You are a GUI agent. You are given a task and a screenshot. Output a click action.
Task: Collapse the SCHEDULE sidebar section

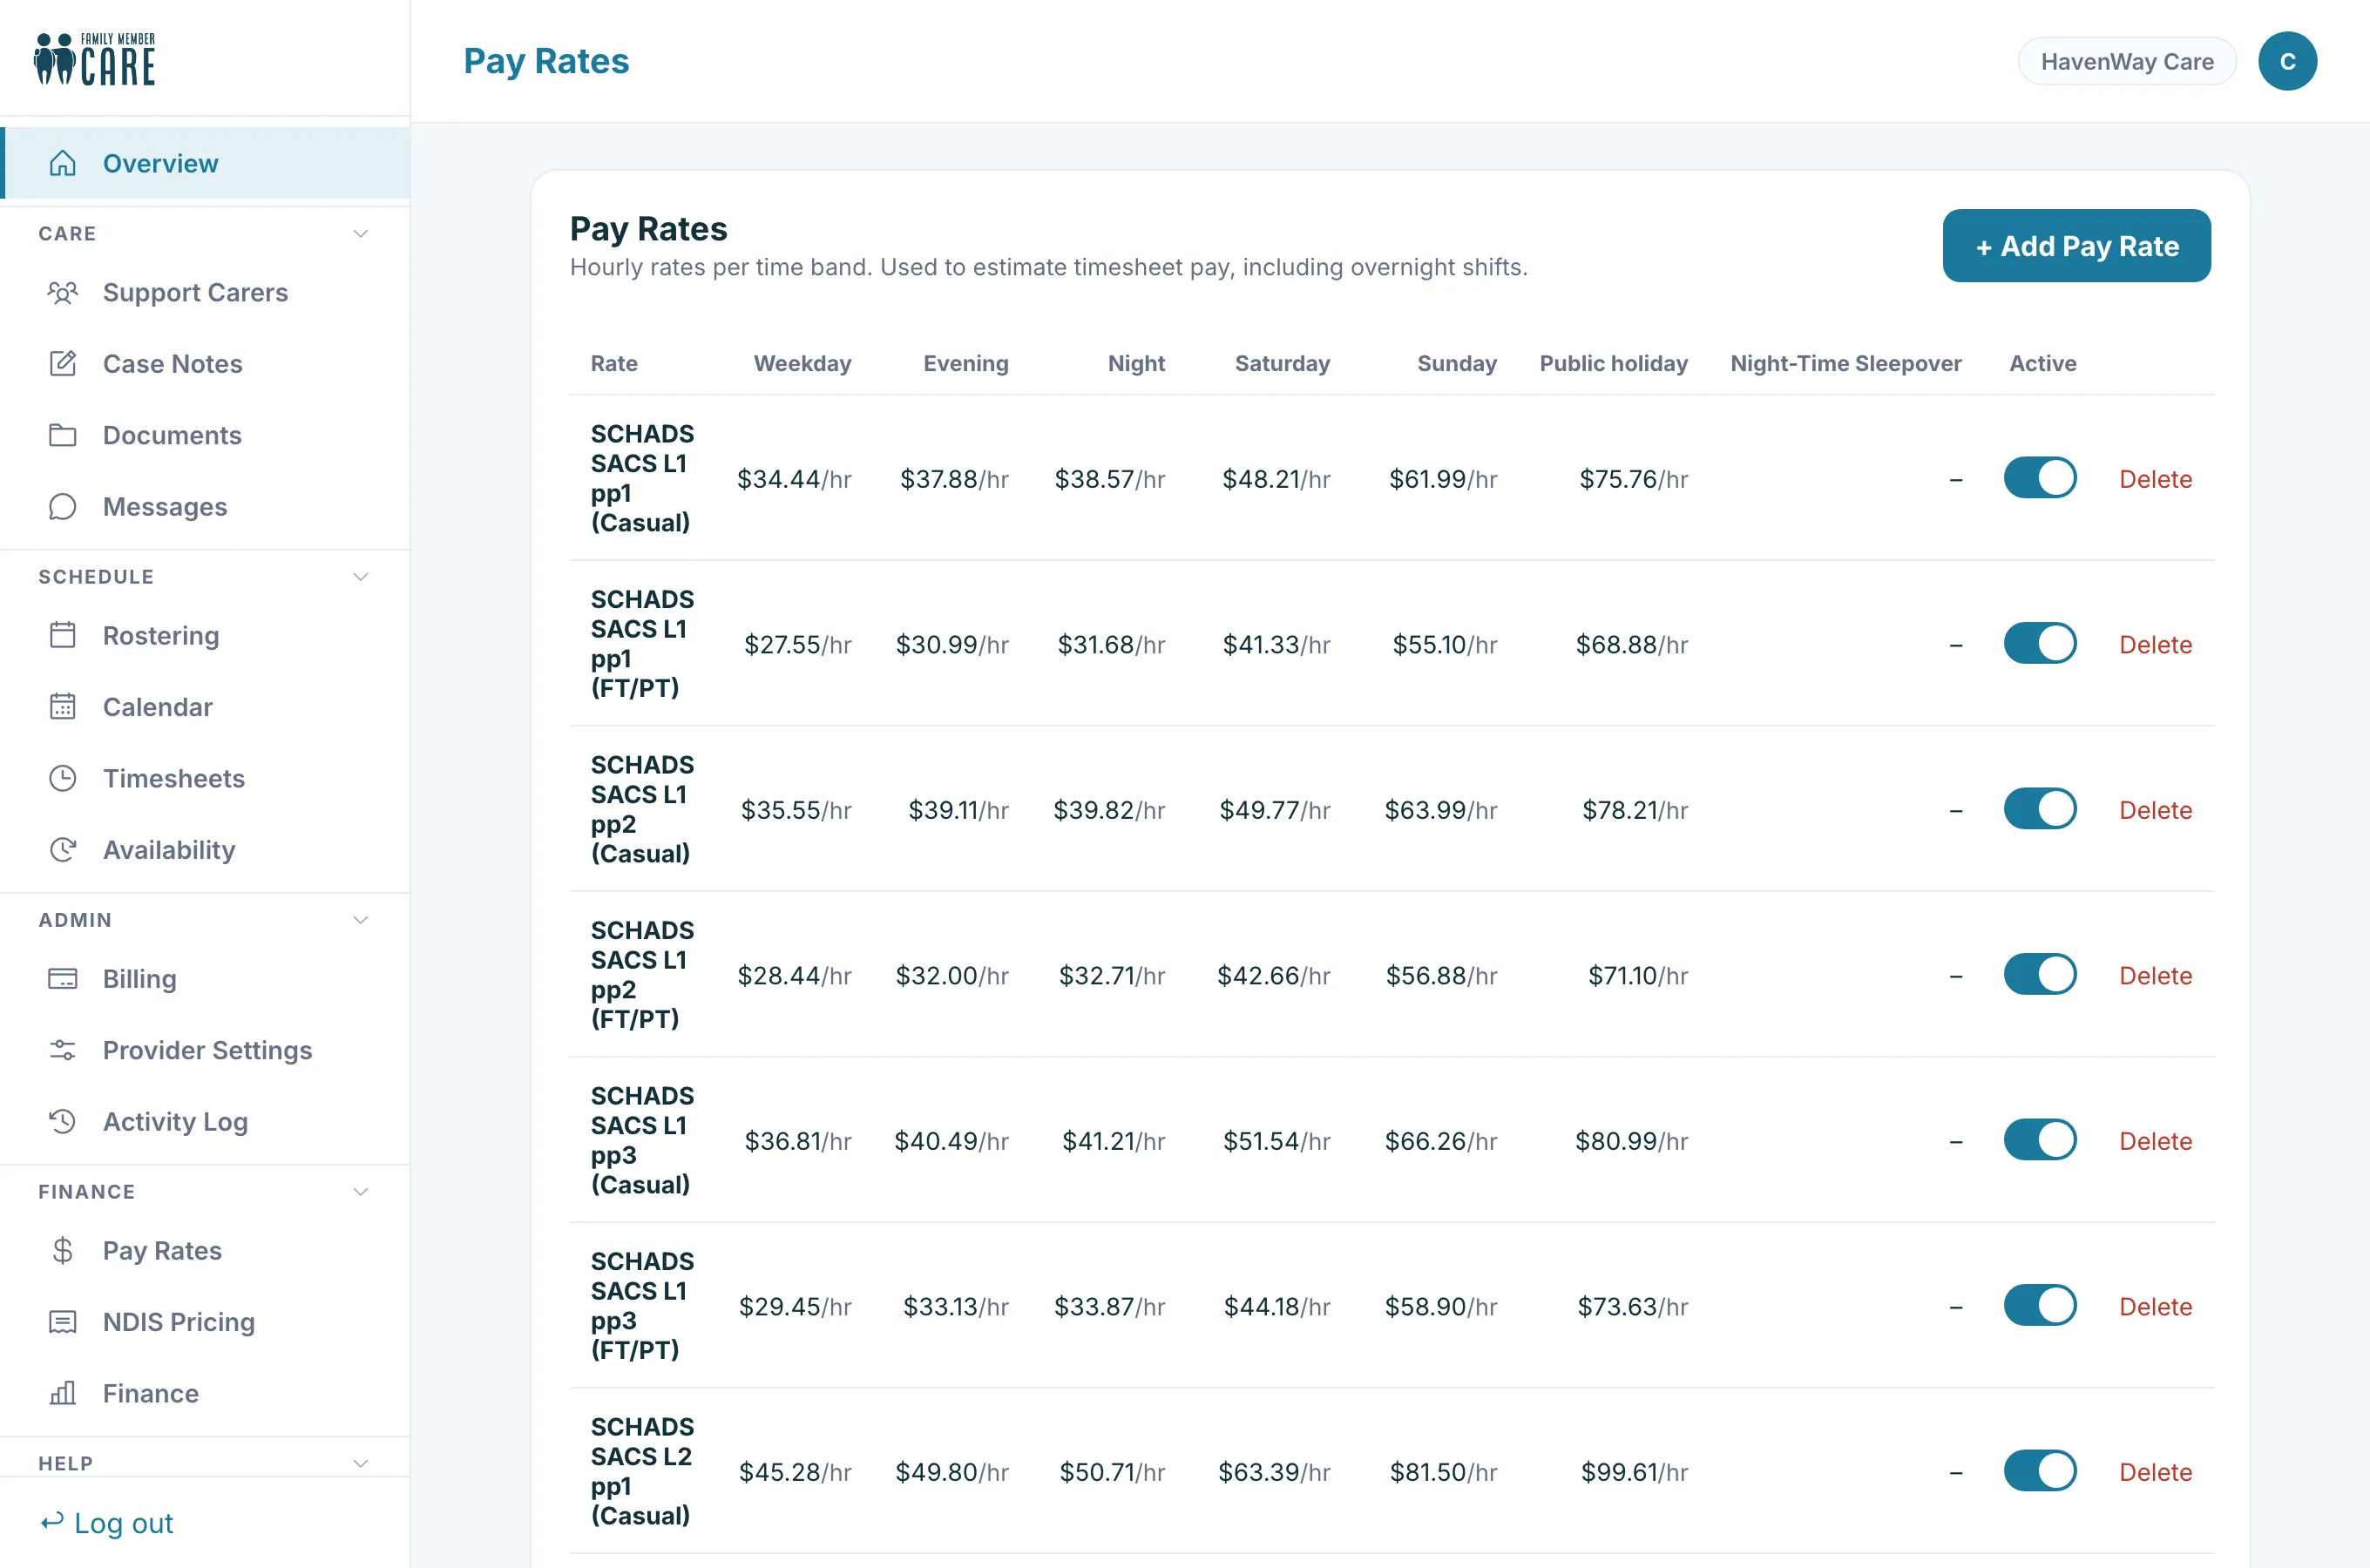point(361,577)
